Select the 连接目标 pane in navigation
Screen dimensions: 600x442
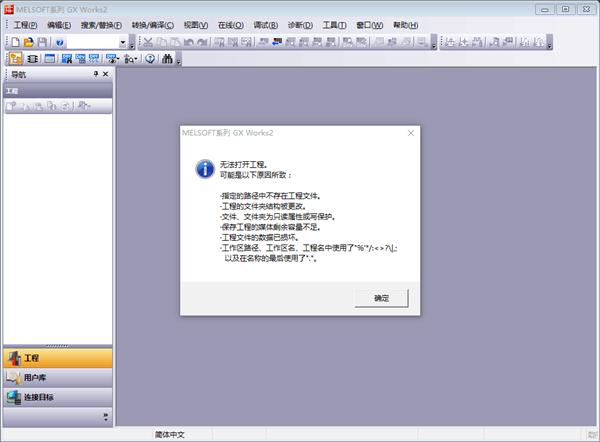click(58, 397)
